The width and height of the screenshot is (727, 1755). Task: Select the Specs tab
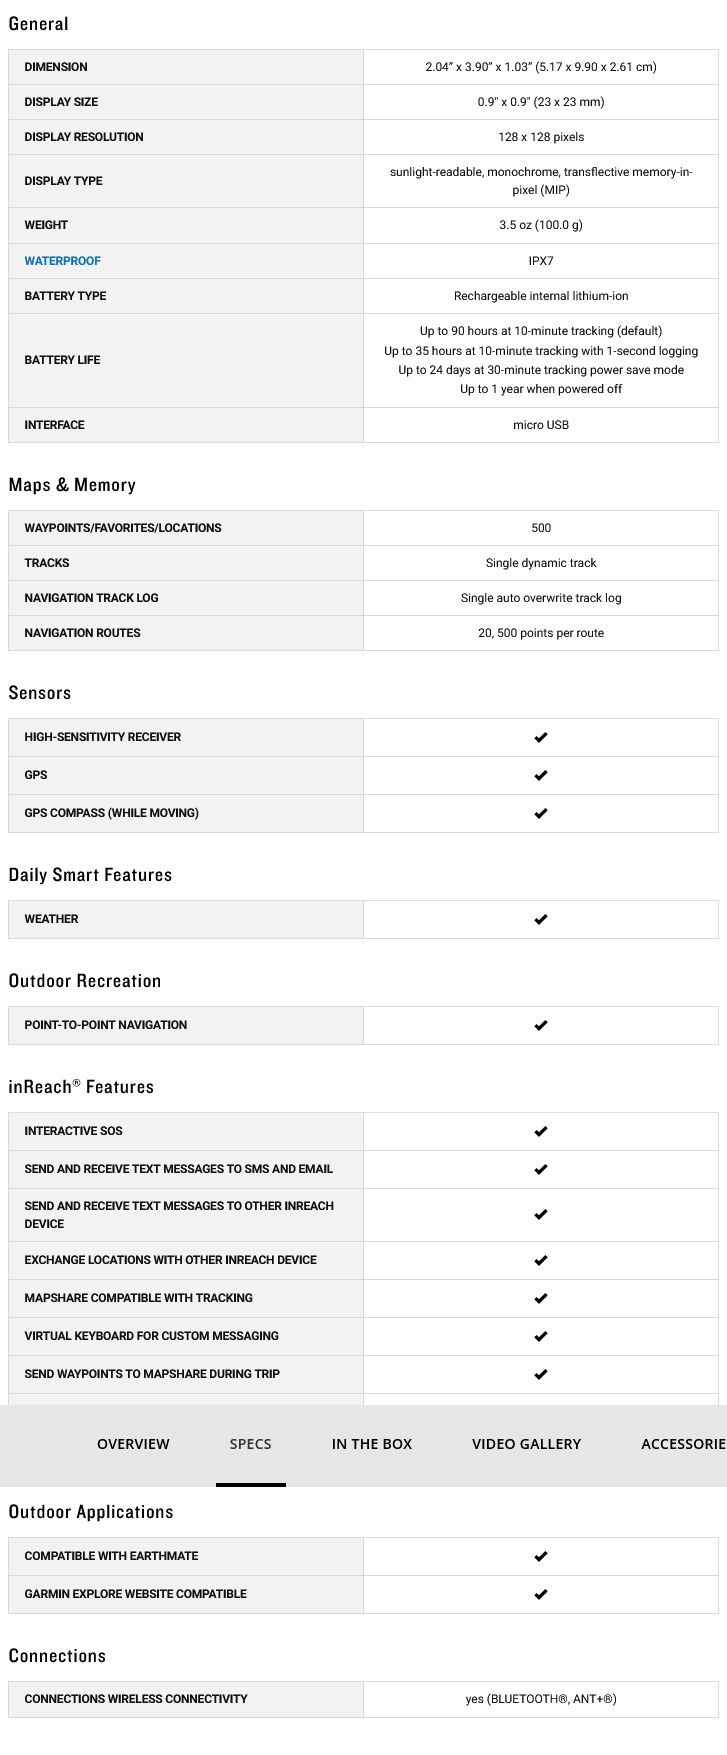[x=250, y=1444]
